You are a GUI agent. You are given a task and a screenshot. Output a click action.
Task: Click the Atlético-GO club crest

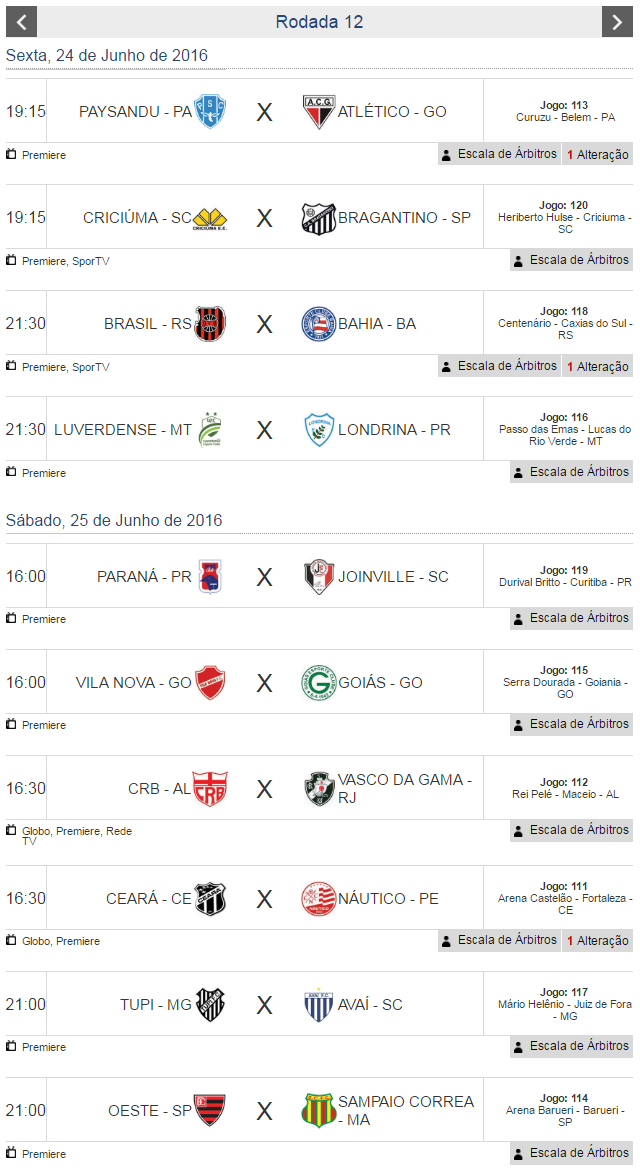click(x=319, y=111)
